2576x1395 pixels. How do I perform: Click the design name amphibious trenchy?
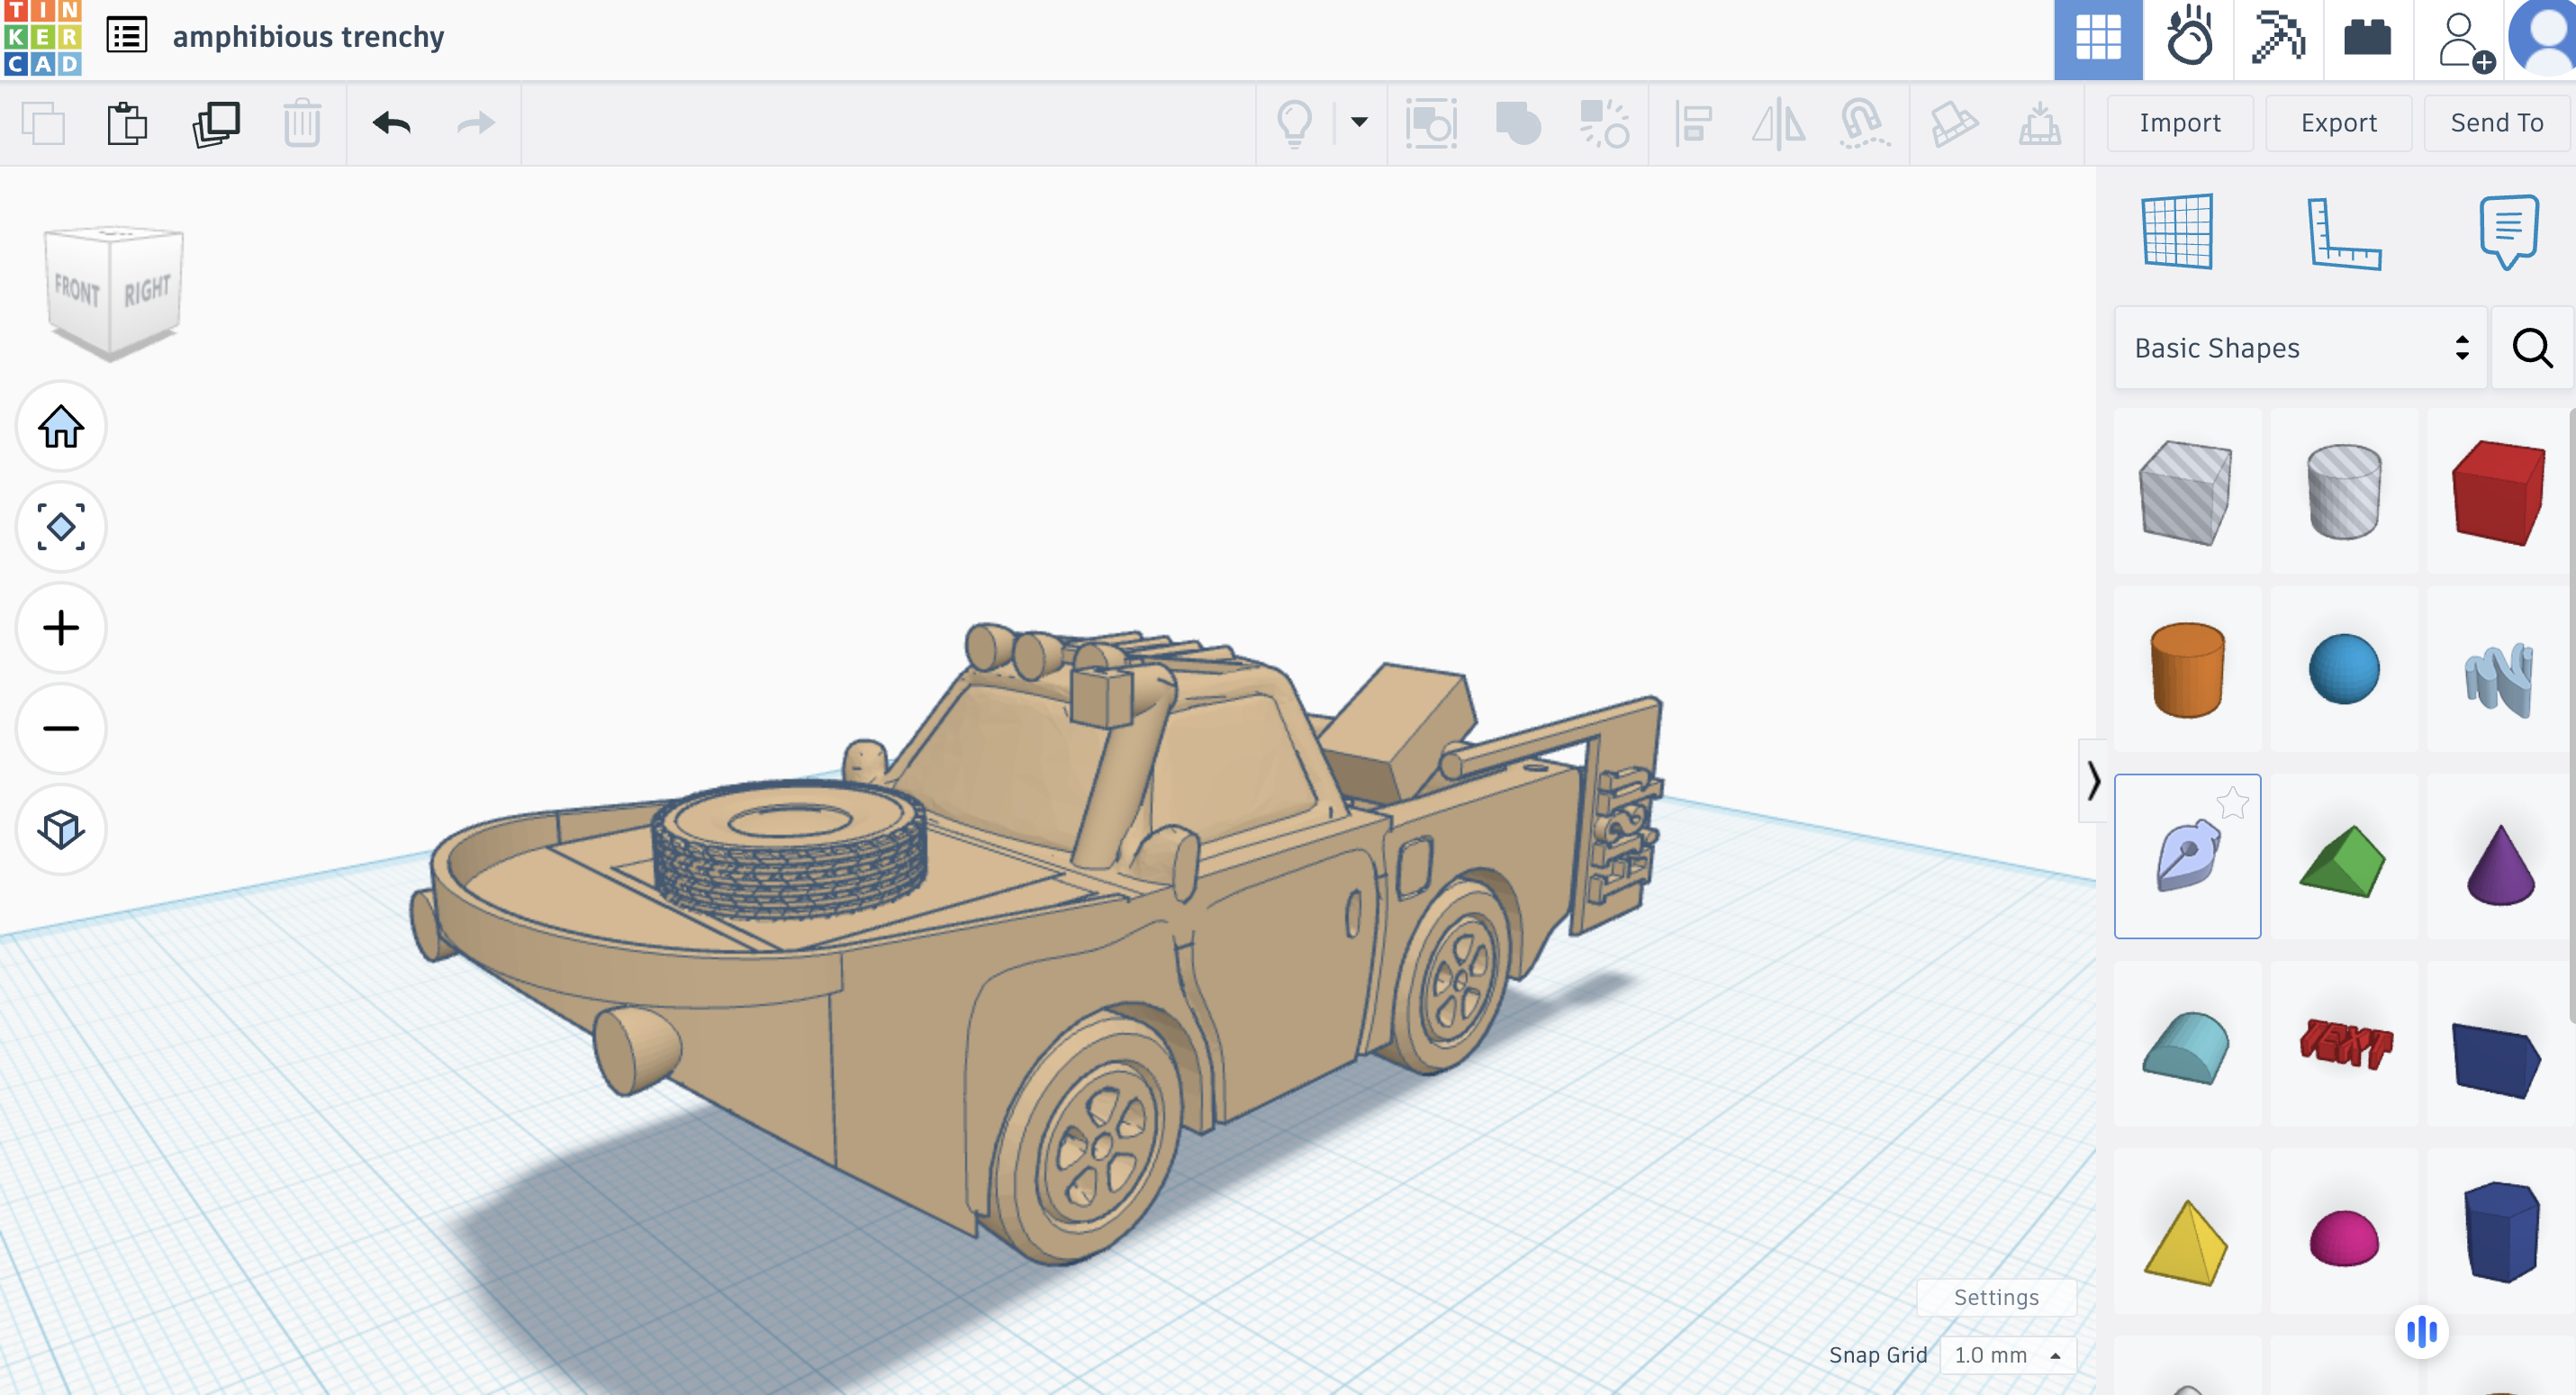pyautogui.click(x=308, y=36)
